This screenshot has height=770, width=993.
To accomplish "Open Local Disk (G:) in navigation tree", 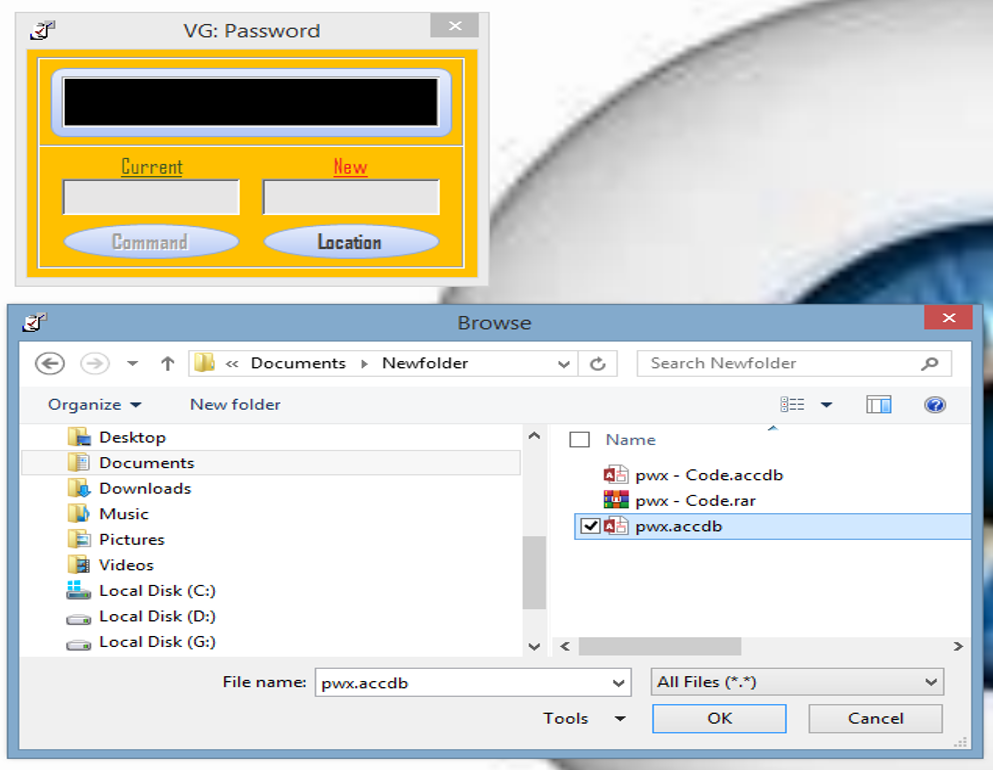I will (x=157, y=642).
